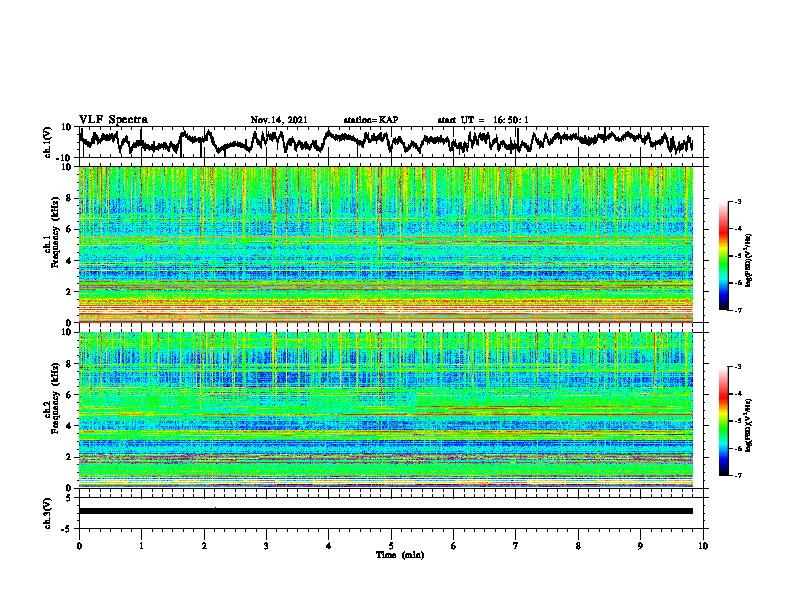Select the "start UT = 16:50: 1" text

click(x=483, y=120)
